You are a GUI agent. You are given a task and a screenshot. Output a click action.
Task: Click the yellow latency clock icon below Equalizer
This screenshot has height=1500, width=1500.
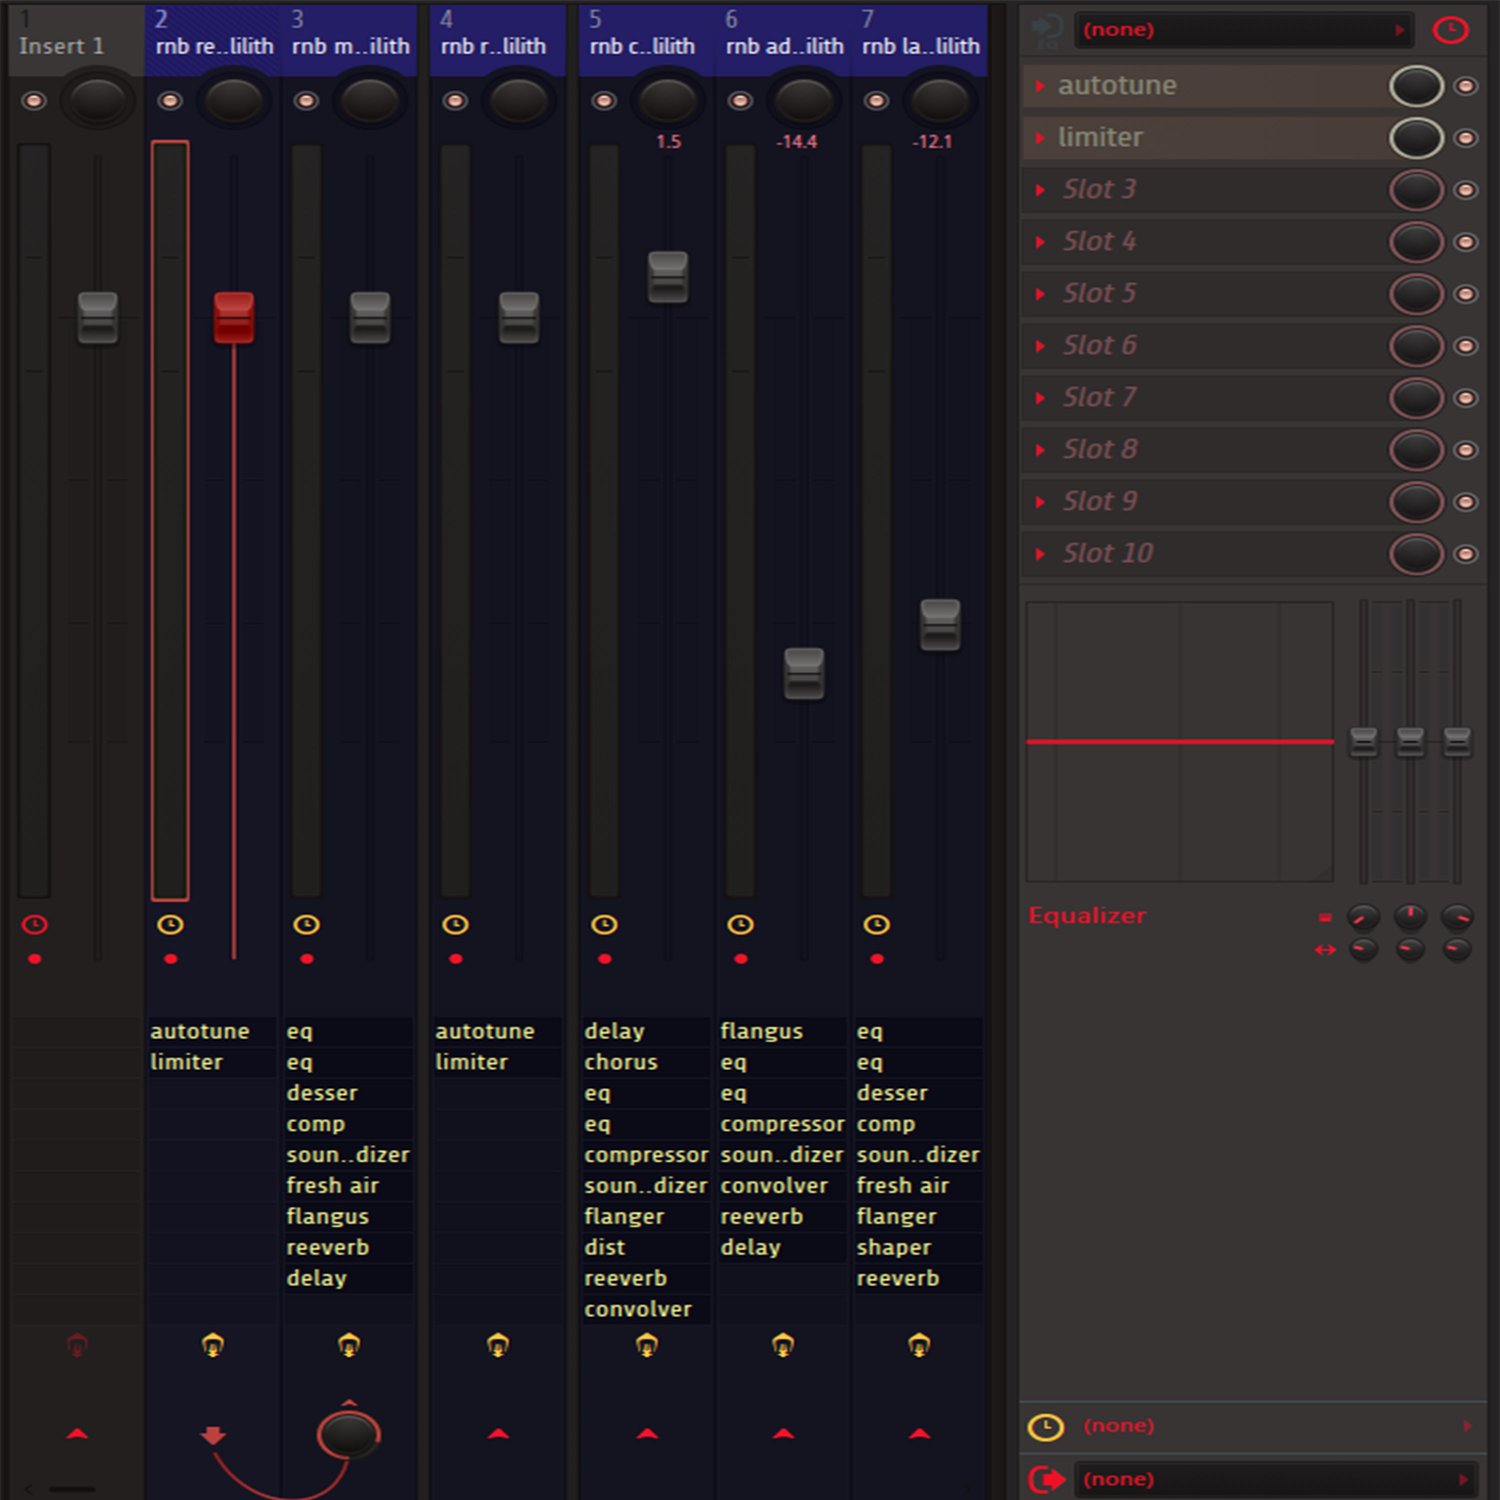click(1046, 1427)
